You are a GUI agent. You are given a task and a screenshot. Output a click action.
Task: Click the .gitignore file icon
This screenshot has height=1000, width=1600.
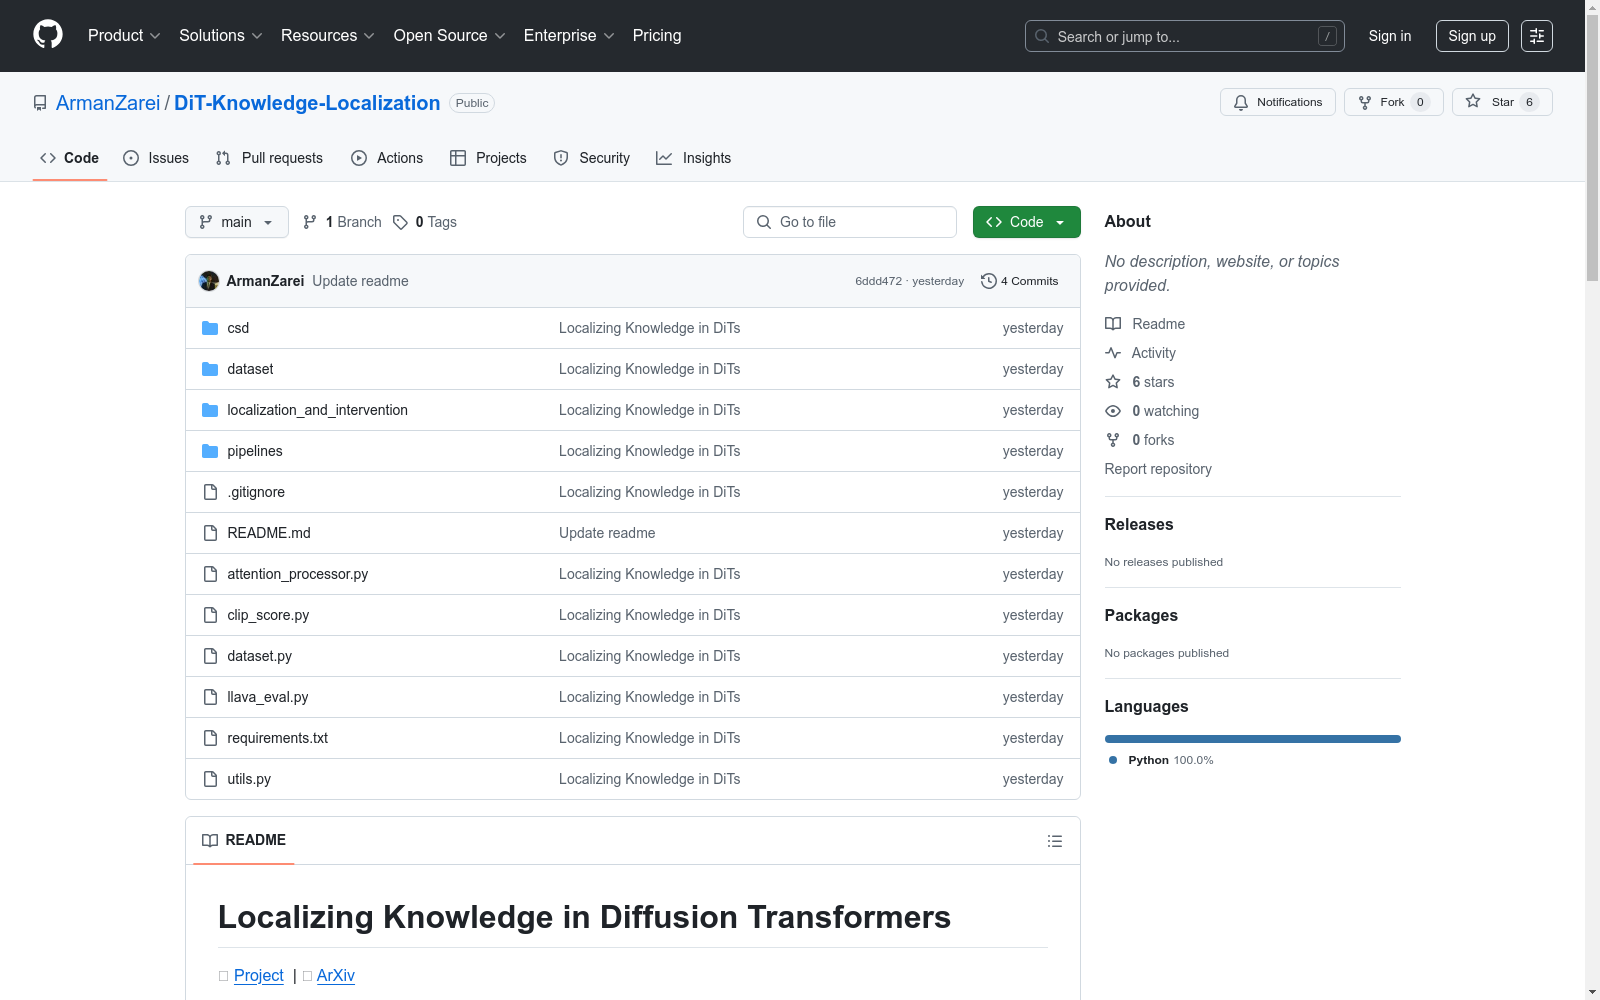[x=210, y=492]
